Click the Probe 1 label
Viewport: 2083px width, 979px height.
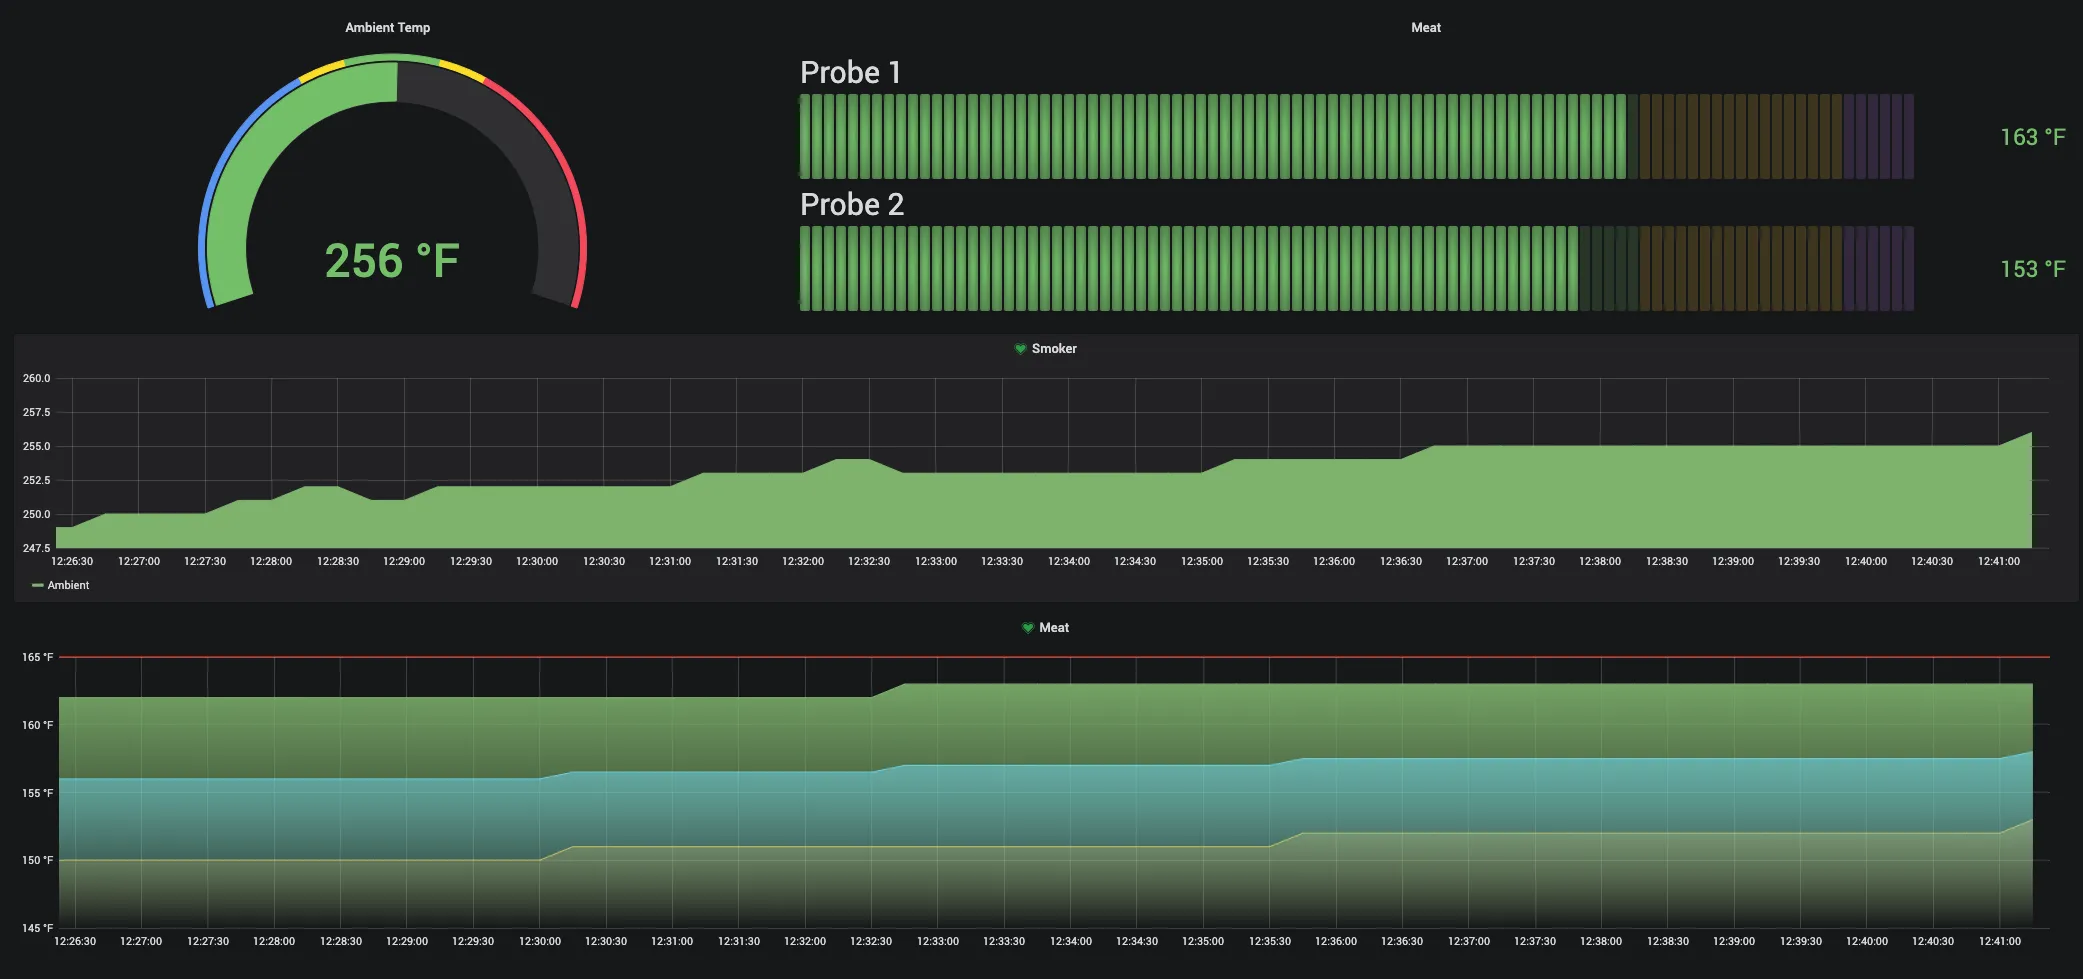tap(851, 72)
